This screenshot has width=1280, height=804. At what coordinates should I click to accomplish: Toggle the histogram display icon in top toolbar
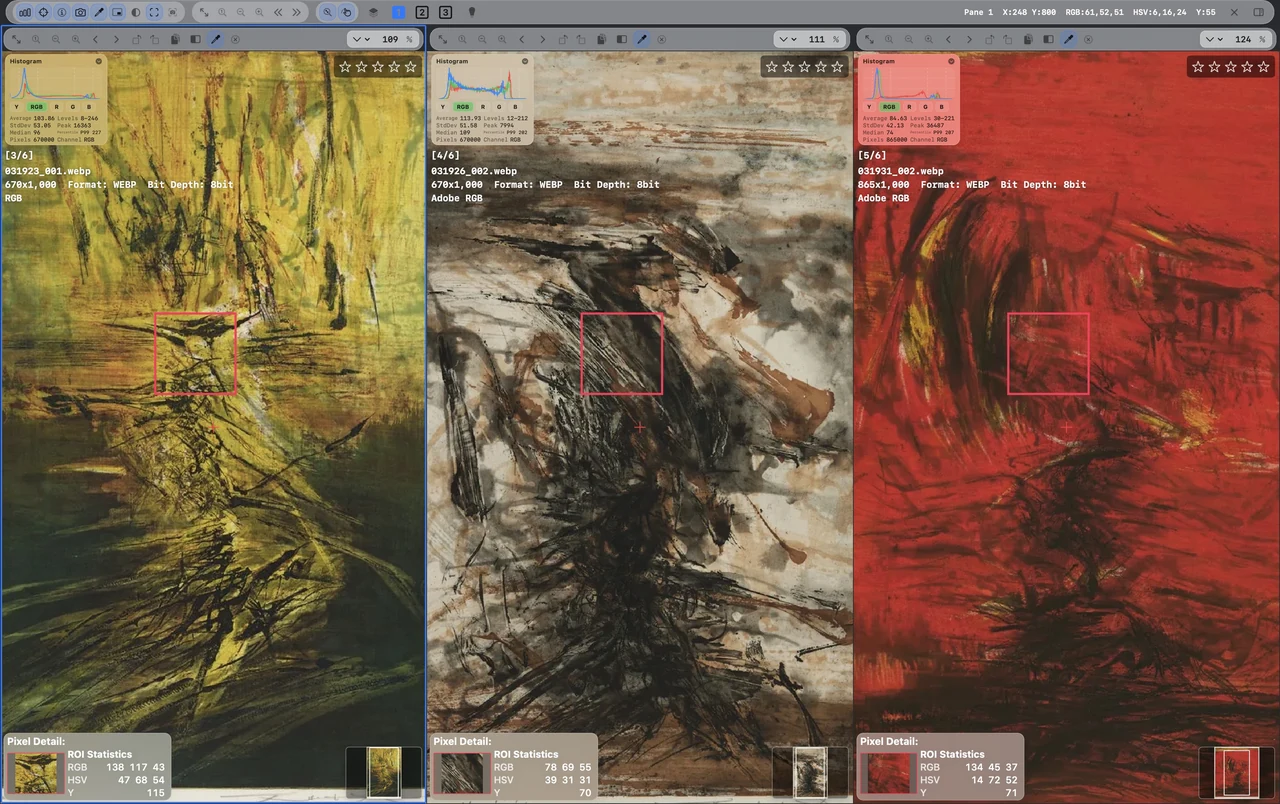pyautogui.click(x=25, y=12)
